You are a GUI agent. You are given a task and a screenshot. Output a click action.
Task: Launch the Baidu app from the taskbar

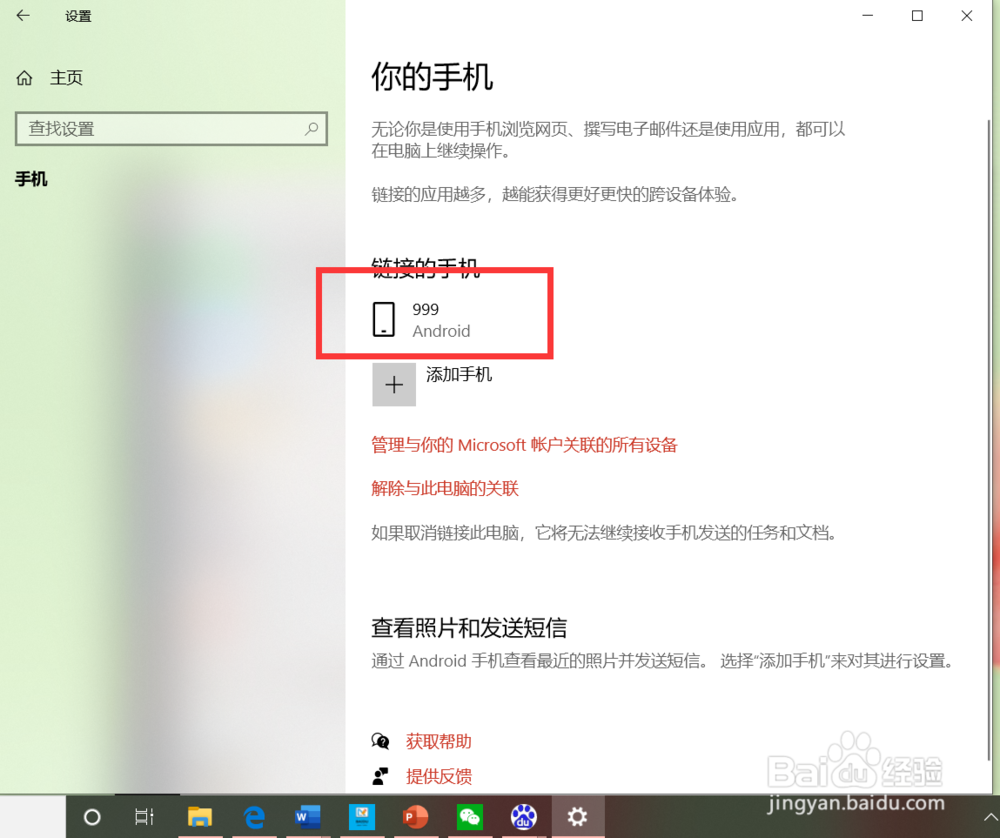(523, 817)
